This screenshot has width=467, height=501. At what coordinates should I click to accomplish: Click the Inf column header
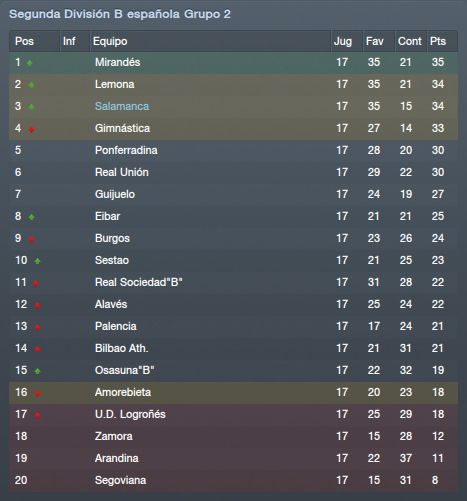pyautogui.click(x=75, y=41)
